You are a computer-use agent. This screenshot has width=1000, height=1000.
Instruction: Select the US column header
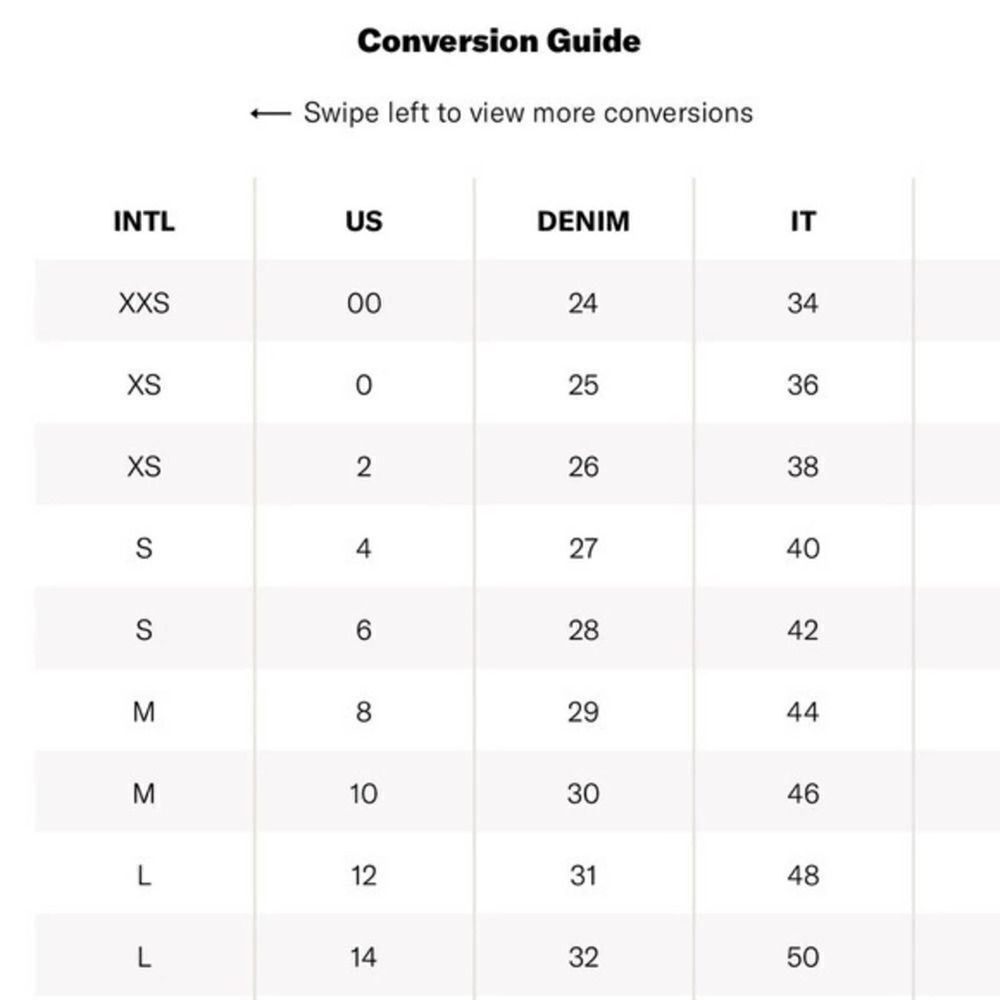click(x=364, y=221)
